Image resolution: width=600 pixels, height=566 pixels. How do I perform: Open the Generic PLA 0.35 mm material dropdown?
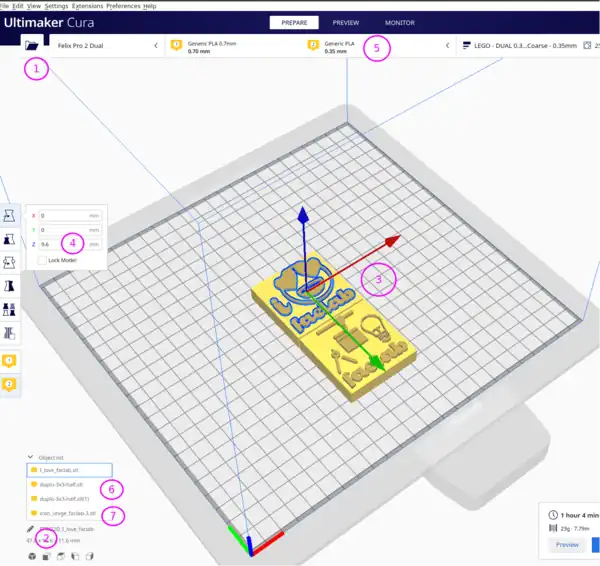point(445,45)
